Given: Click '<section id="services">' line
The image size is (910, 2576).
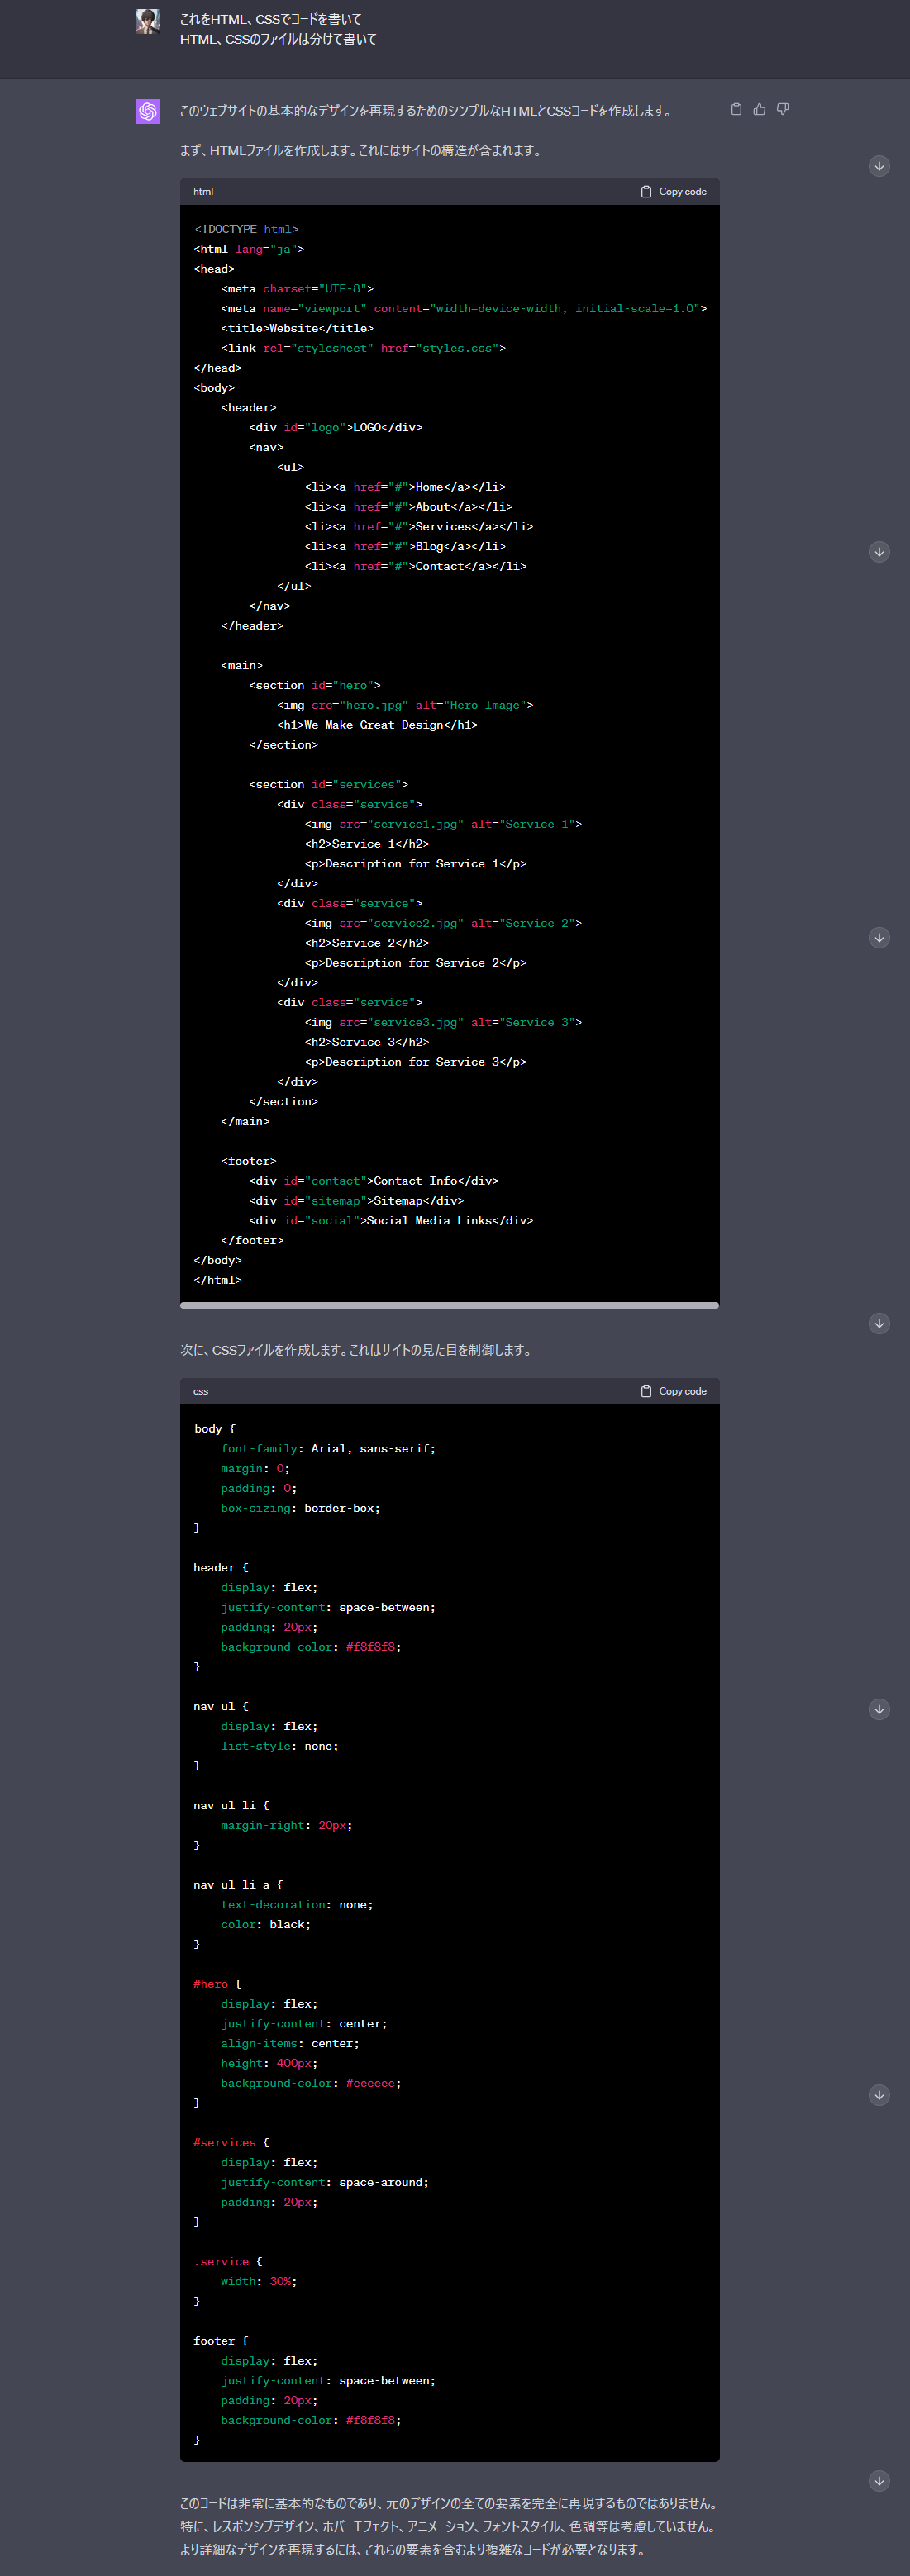Looking at the screenshot, I should pos(329,784).
